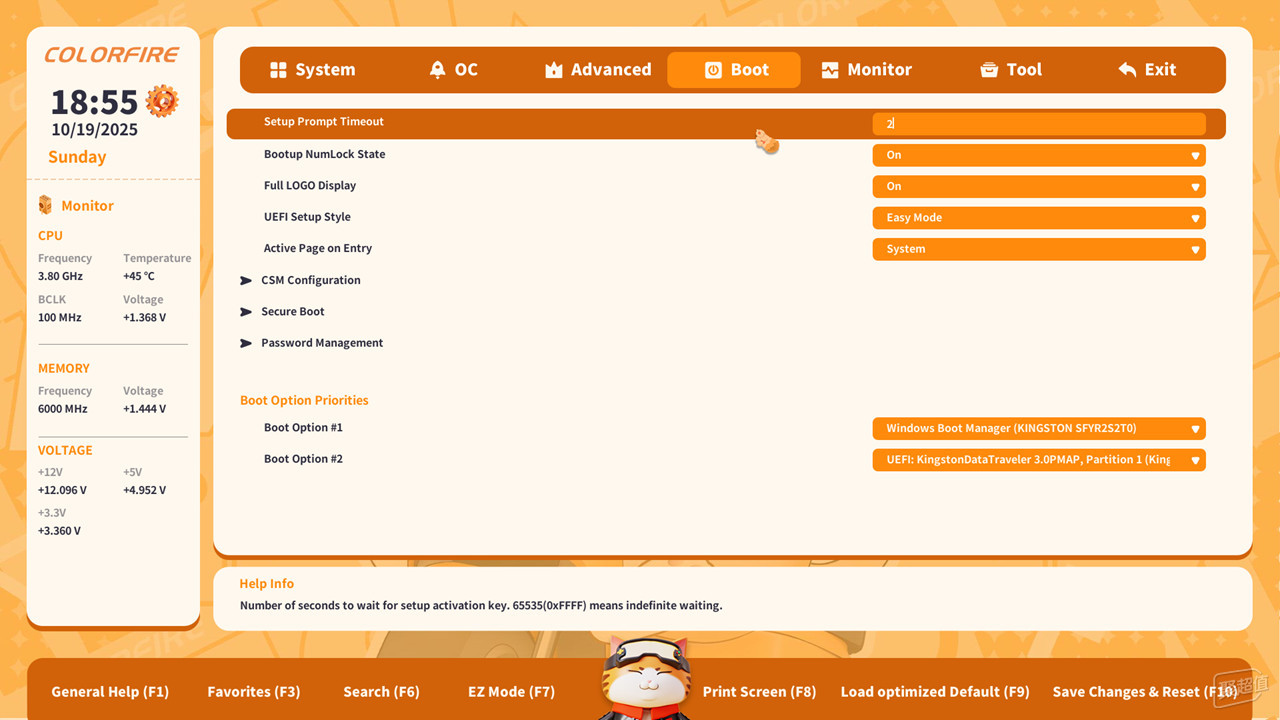Click the Monitor tab waveform icon
The height and width of the screenshot is (720, 1280).
(830, 70)
